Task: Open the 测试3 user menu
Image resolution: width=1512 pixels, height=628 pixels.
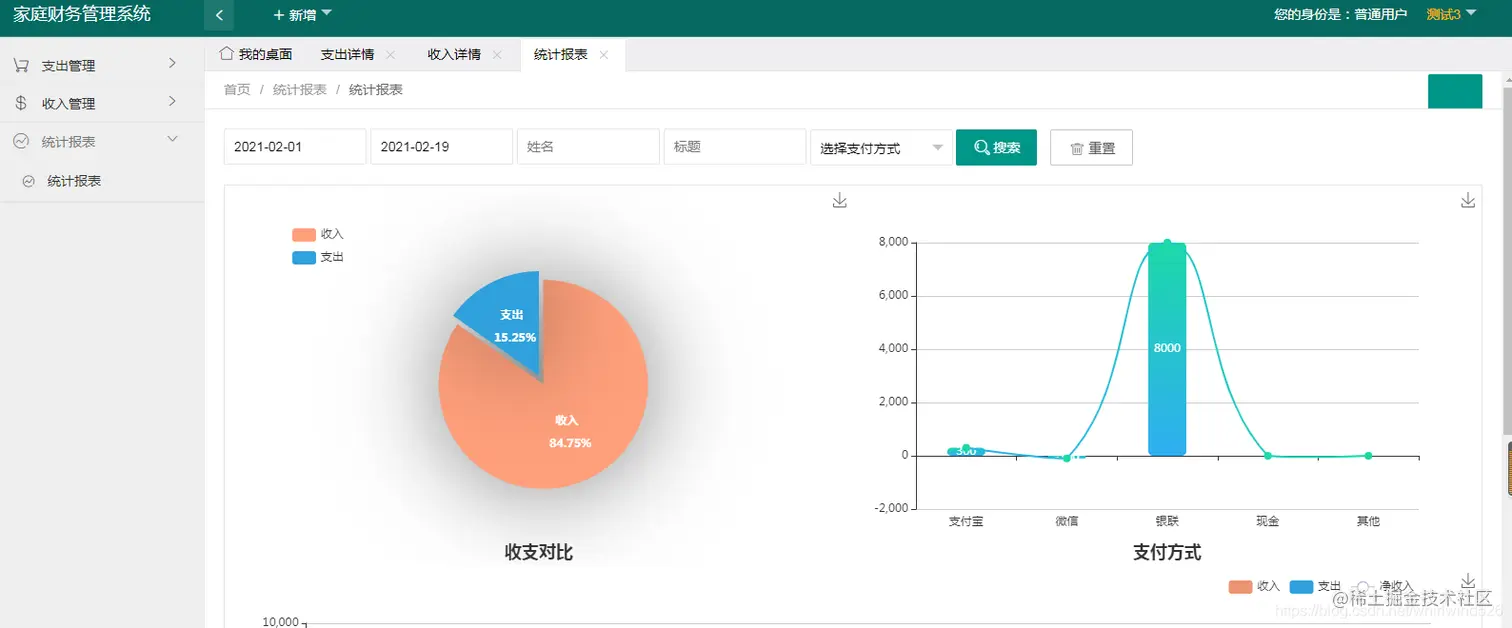Action: pyautogui.click(x=1451, y=14)
